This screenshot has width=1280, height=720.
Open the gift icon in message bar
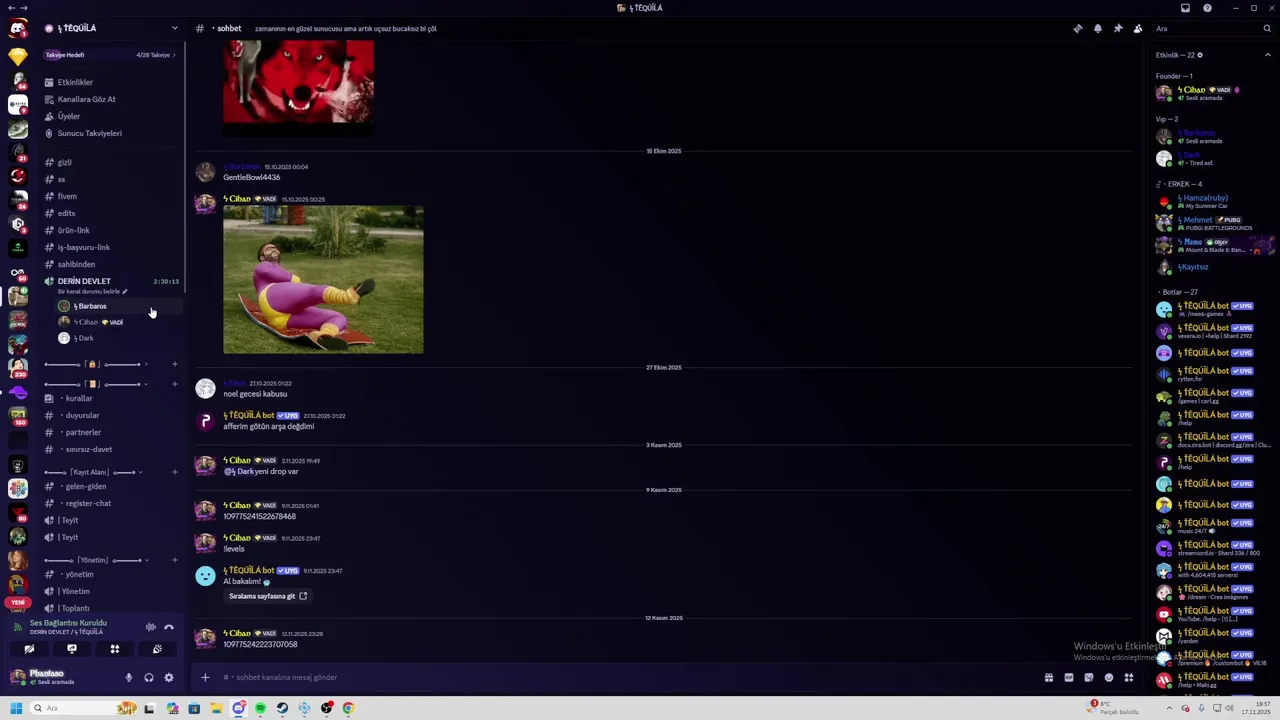click(x=1048, y=677)
